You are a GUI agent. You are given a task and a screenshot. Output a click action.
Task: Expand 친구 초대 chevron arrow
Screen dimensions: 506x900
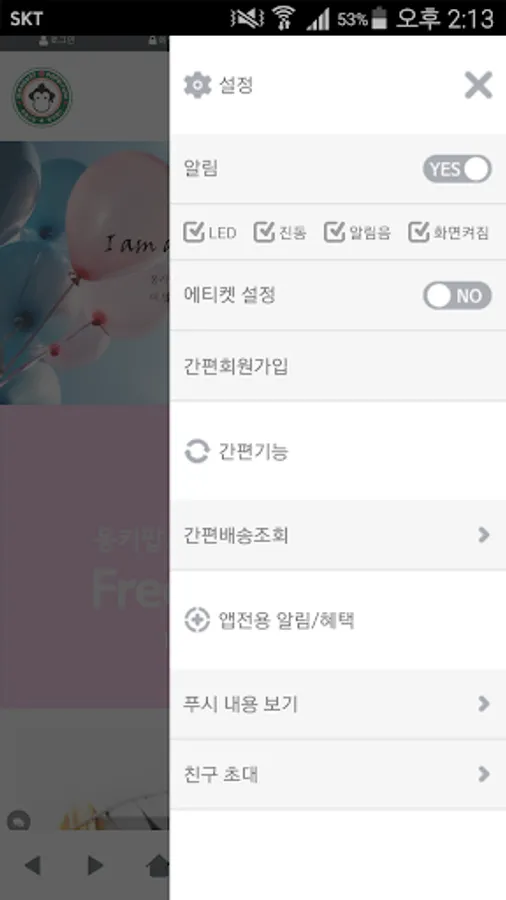484,774
